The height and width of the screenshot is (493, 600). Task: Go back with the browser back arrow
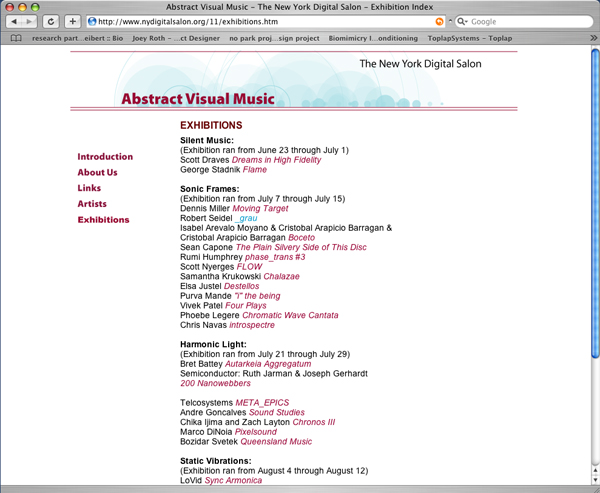[x=14, y=21]
